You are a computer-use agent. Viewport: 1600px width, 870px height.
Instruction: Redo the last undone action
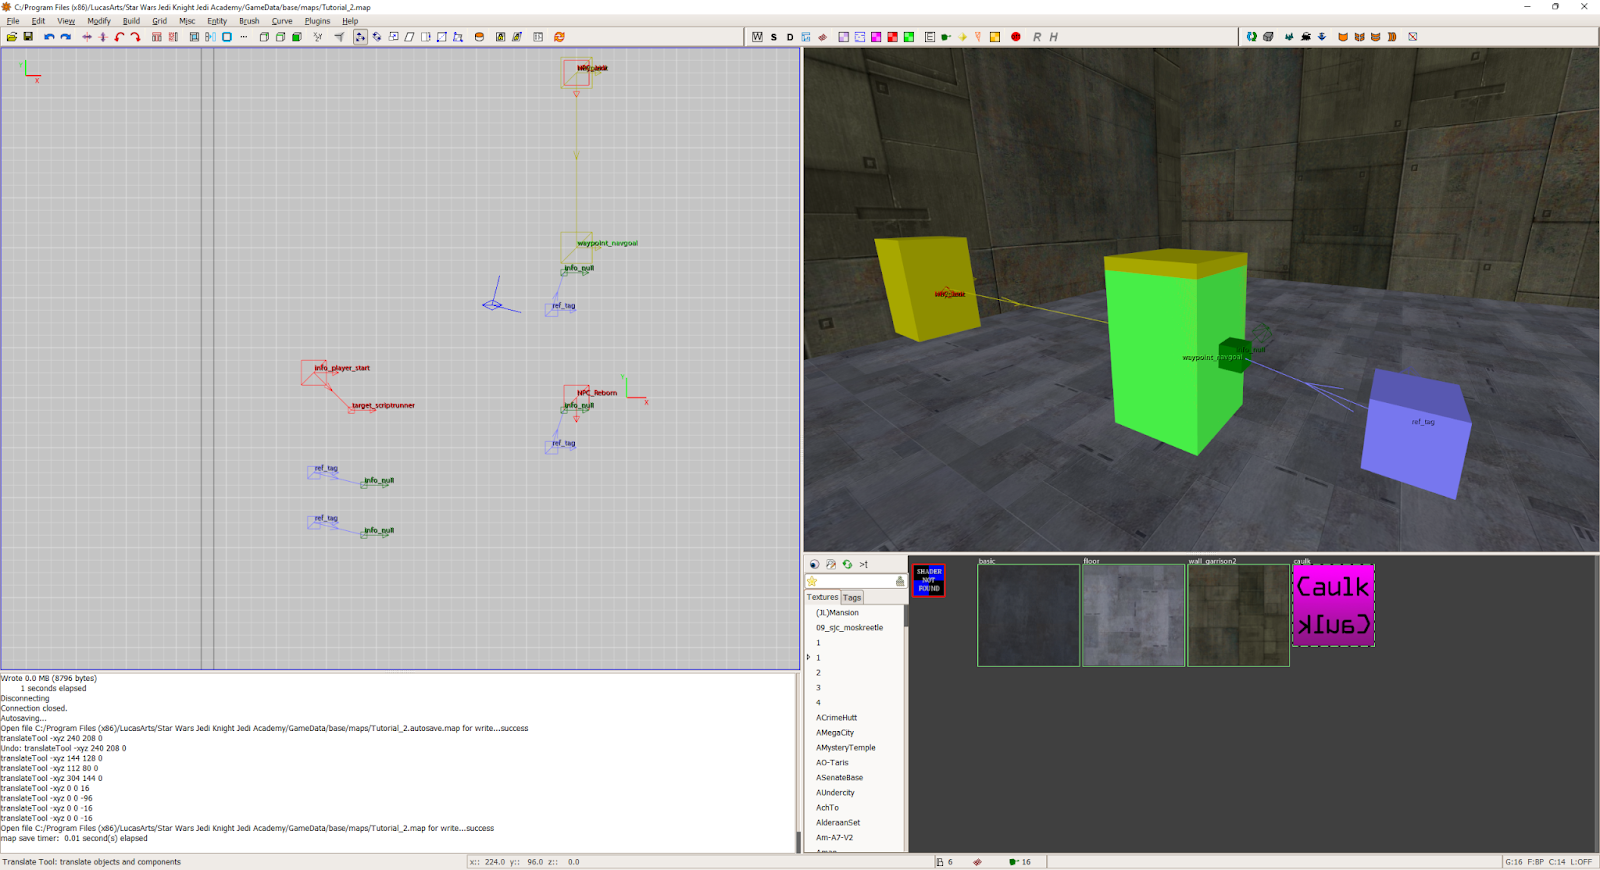pyautogui.click(x=66, y=37)
